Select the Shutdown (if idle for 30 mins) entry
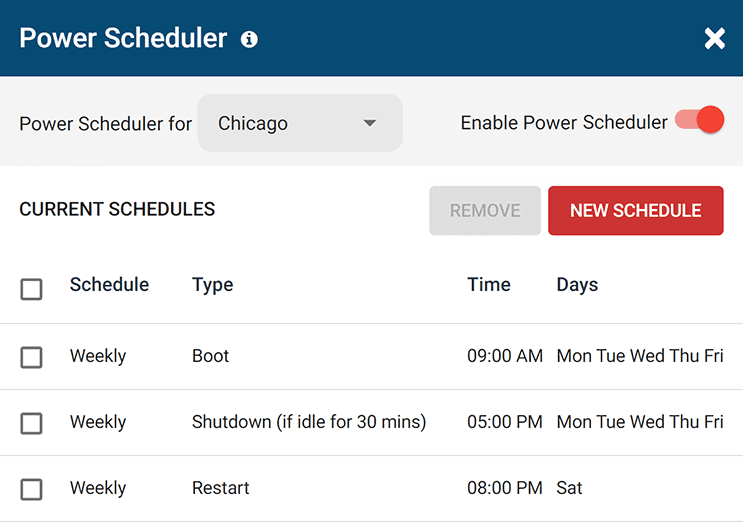This screenshot has width=743, height=522. tap(309, 422)
